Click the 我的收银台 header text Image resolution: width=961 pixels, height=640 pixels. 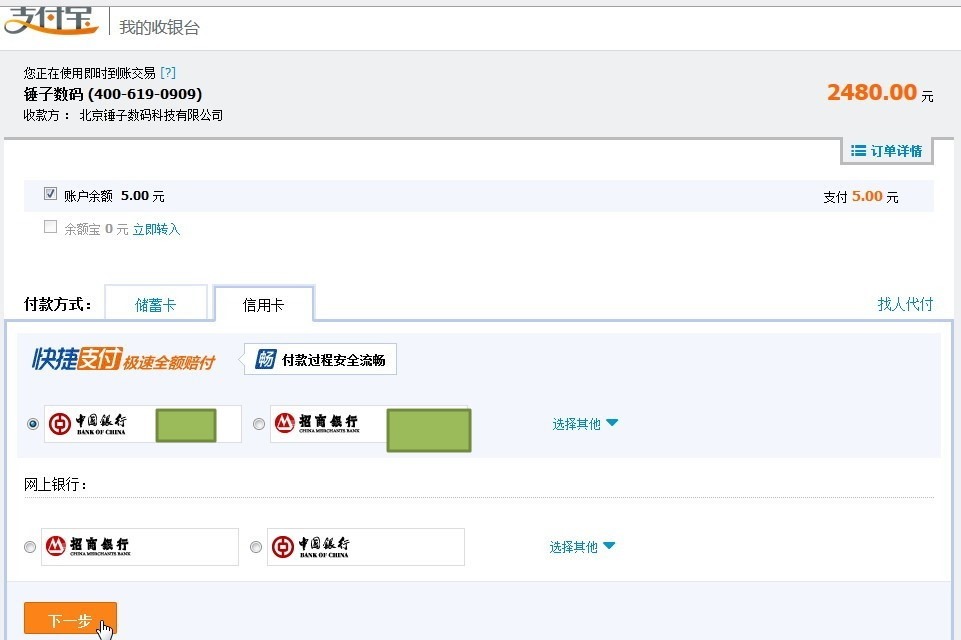159,27
